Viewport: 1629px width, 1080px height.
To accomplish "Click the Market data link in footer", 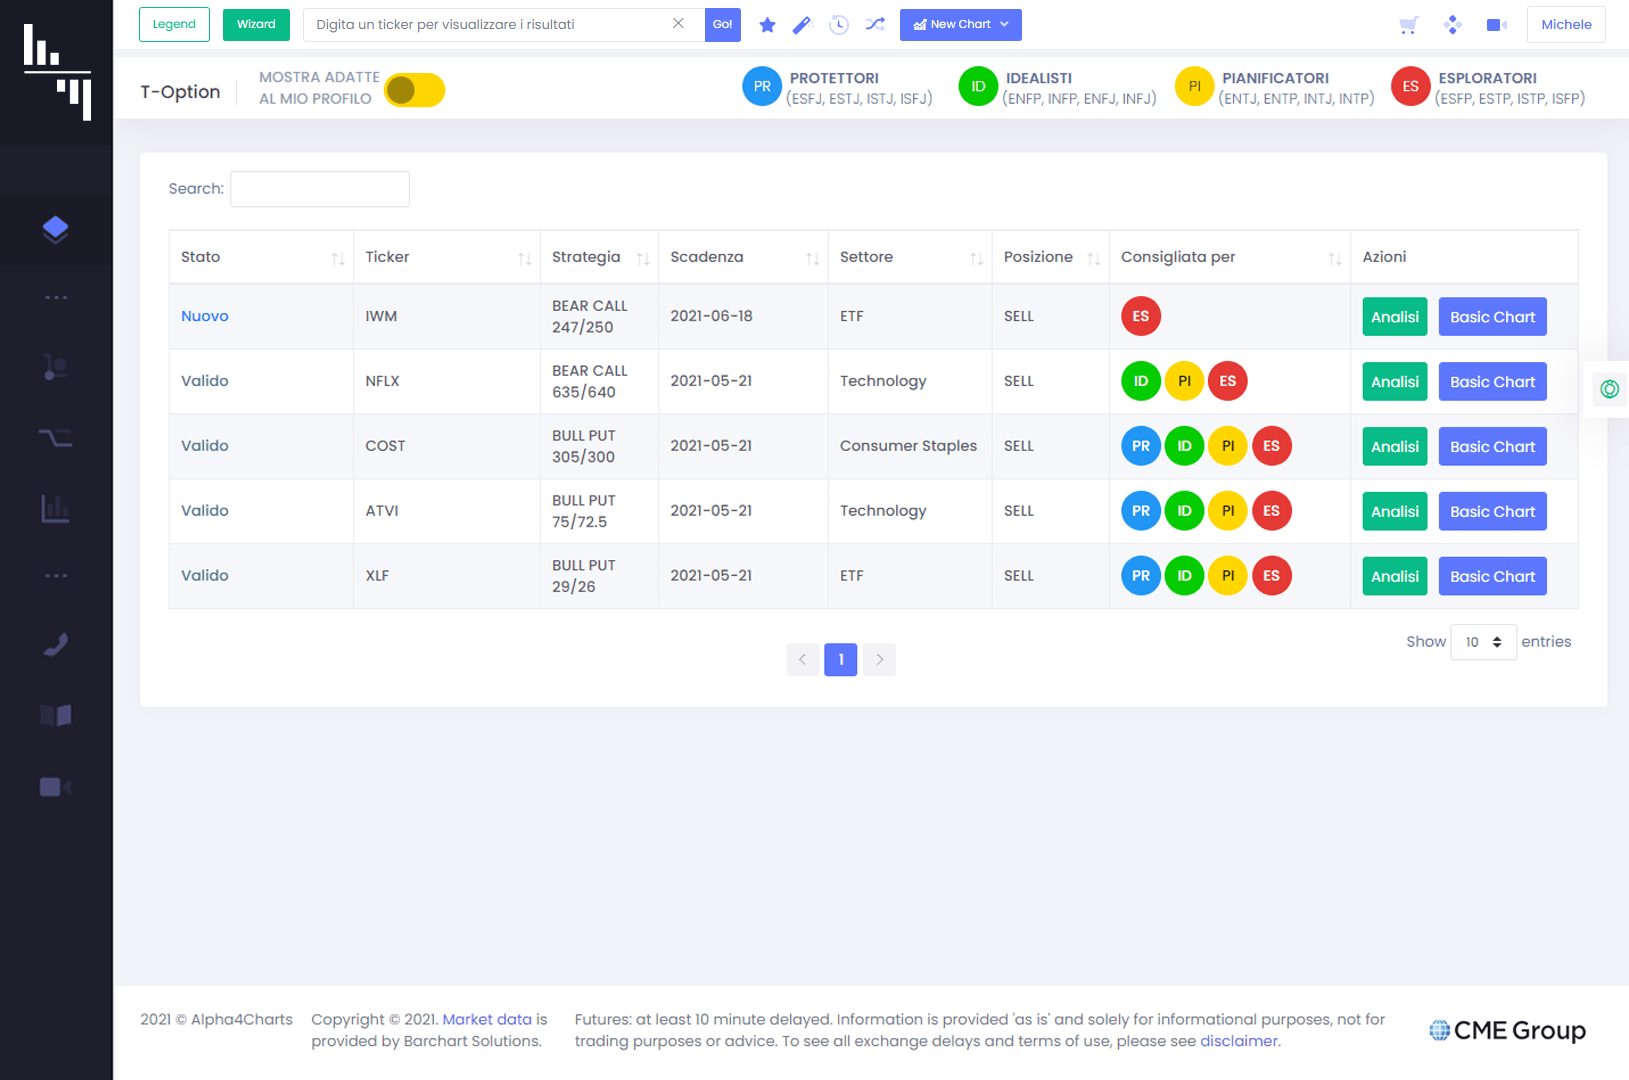I will coord(487,1019).
